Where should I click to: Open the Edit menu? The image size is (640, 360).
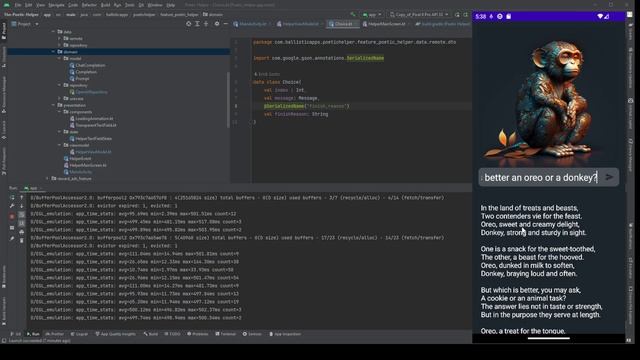point(29,5)
